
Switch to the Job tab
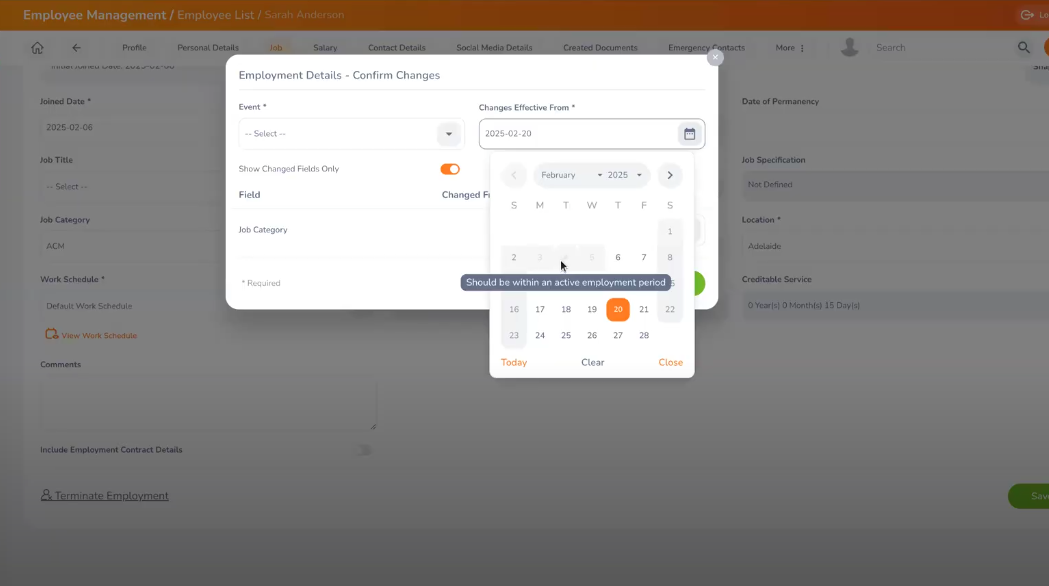pos(276,48)
